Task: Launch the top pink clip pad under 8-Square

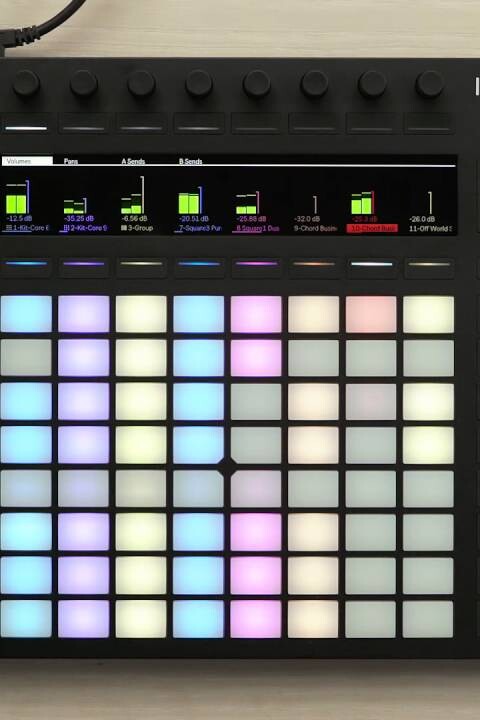Action: [x=256, y=314]
